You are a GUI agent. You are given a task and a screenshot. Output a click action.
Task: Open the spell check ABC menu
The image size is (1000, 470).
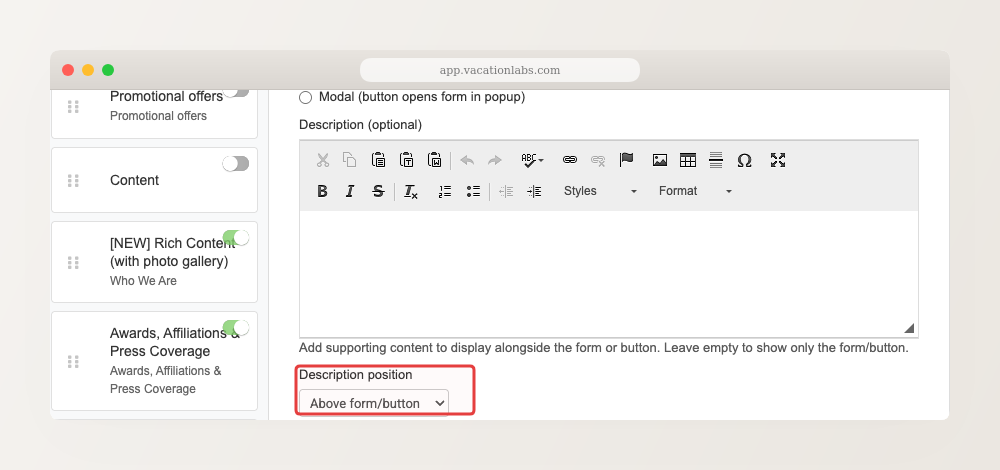(533, 160)
